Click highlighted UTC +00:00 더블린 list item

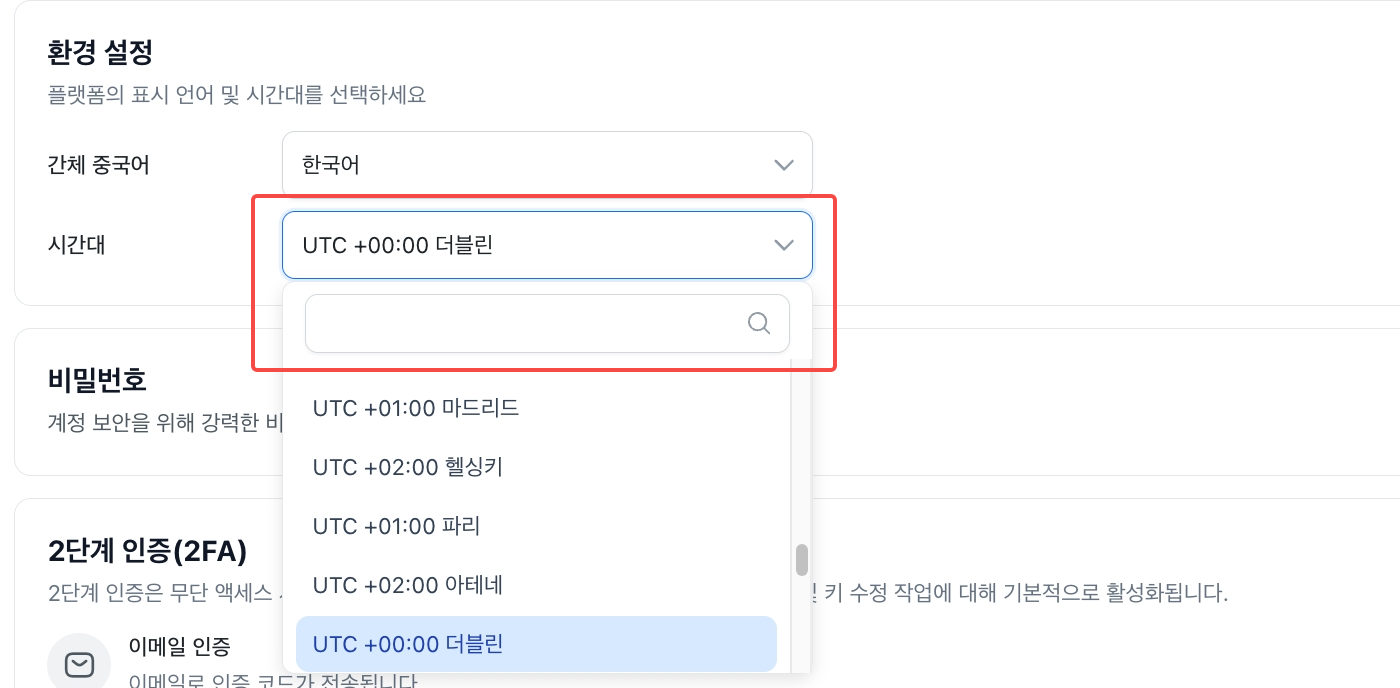pos(536,644)
